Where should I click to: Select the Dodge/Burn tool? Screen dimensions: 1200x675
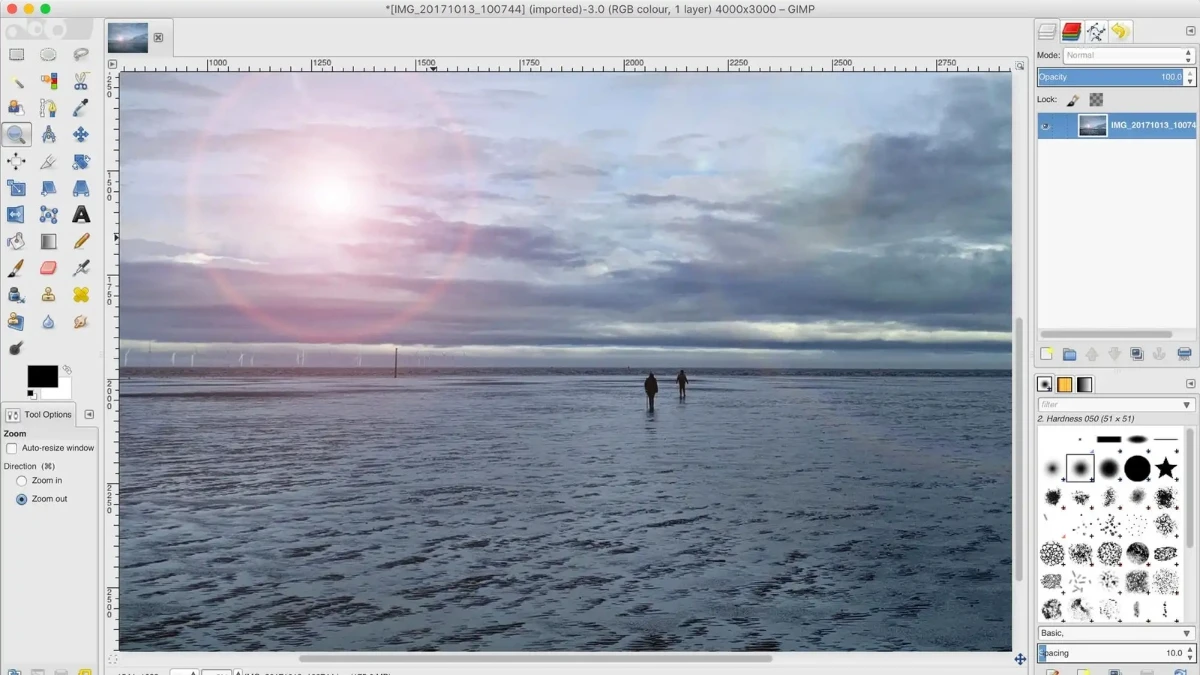(x=16, y=348)
